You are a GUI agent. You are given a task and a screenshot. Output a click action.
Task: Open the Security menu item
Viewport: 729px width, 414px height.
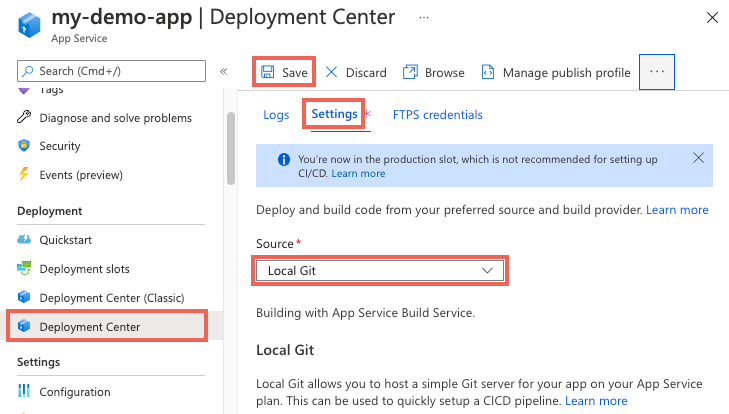pos(60,146)
